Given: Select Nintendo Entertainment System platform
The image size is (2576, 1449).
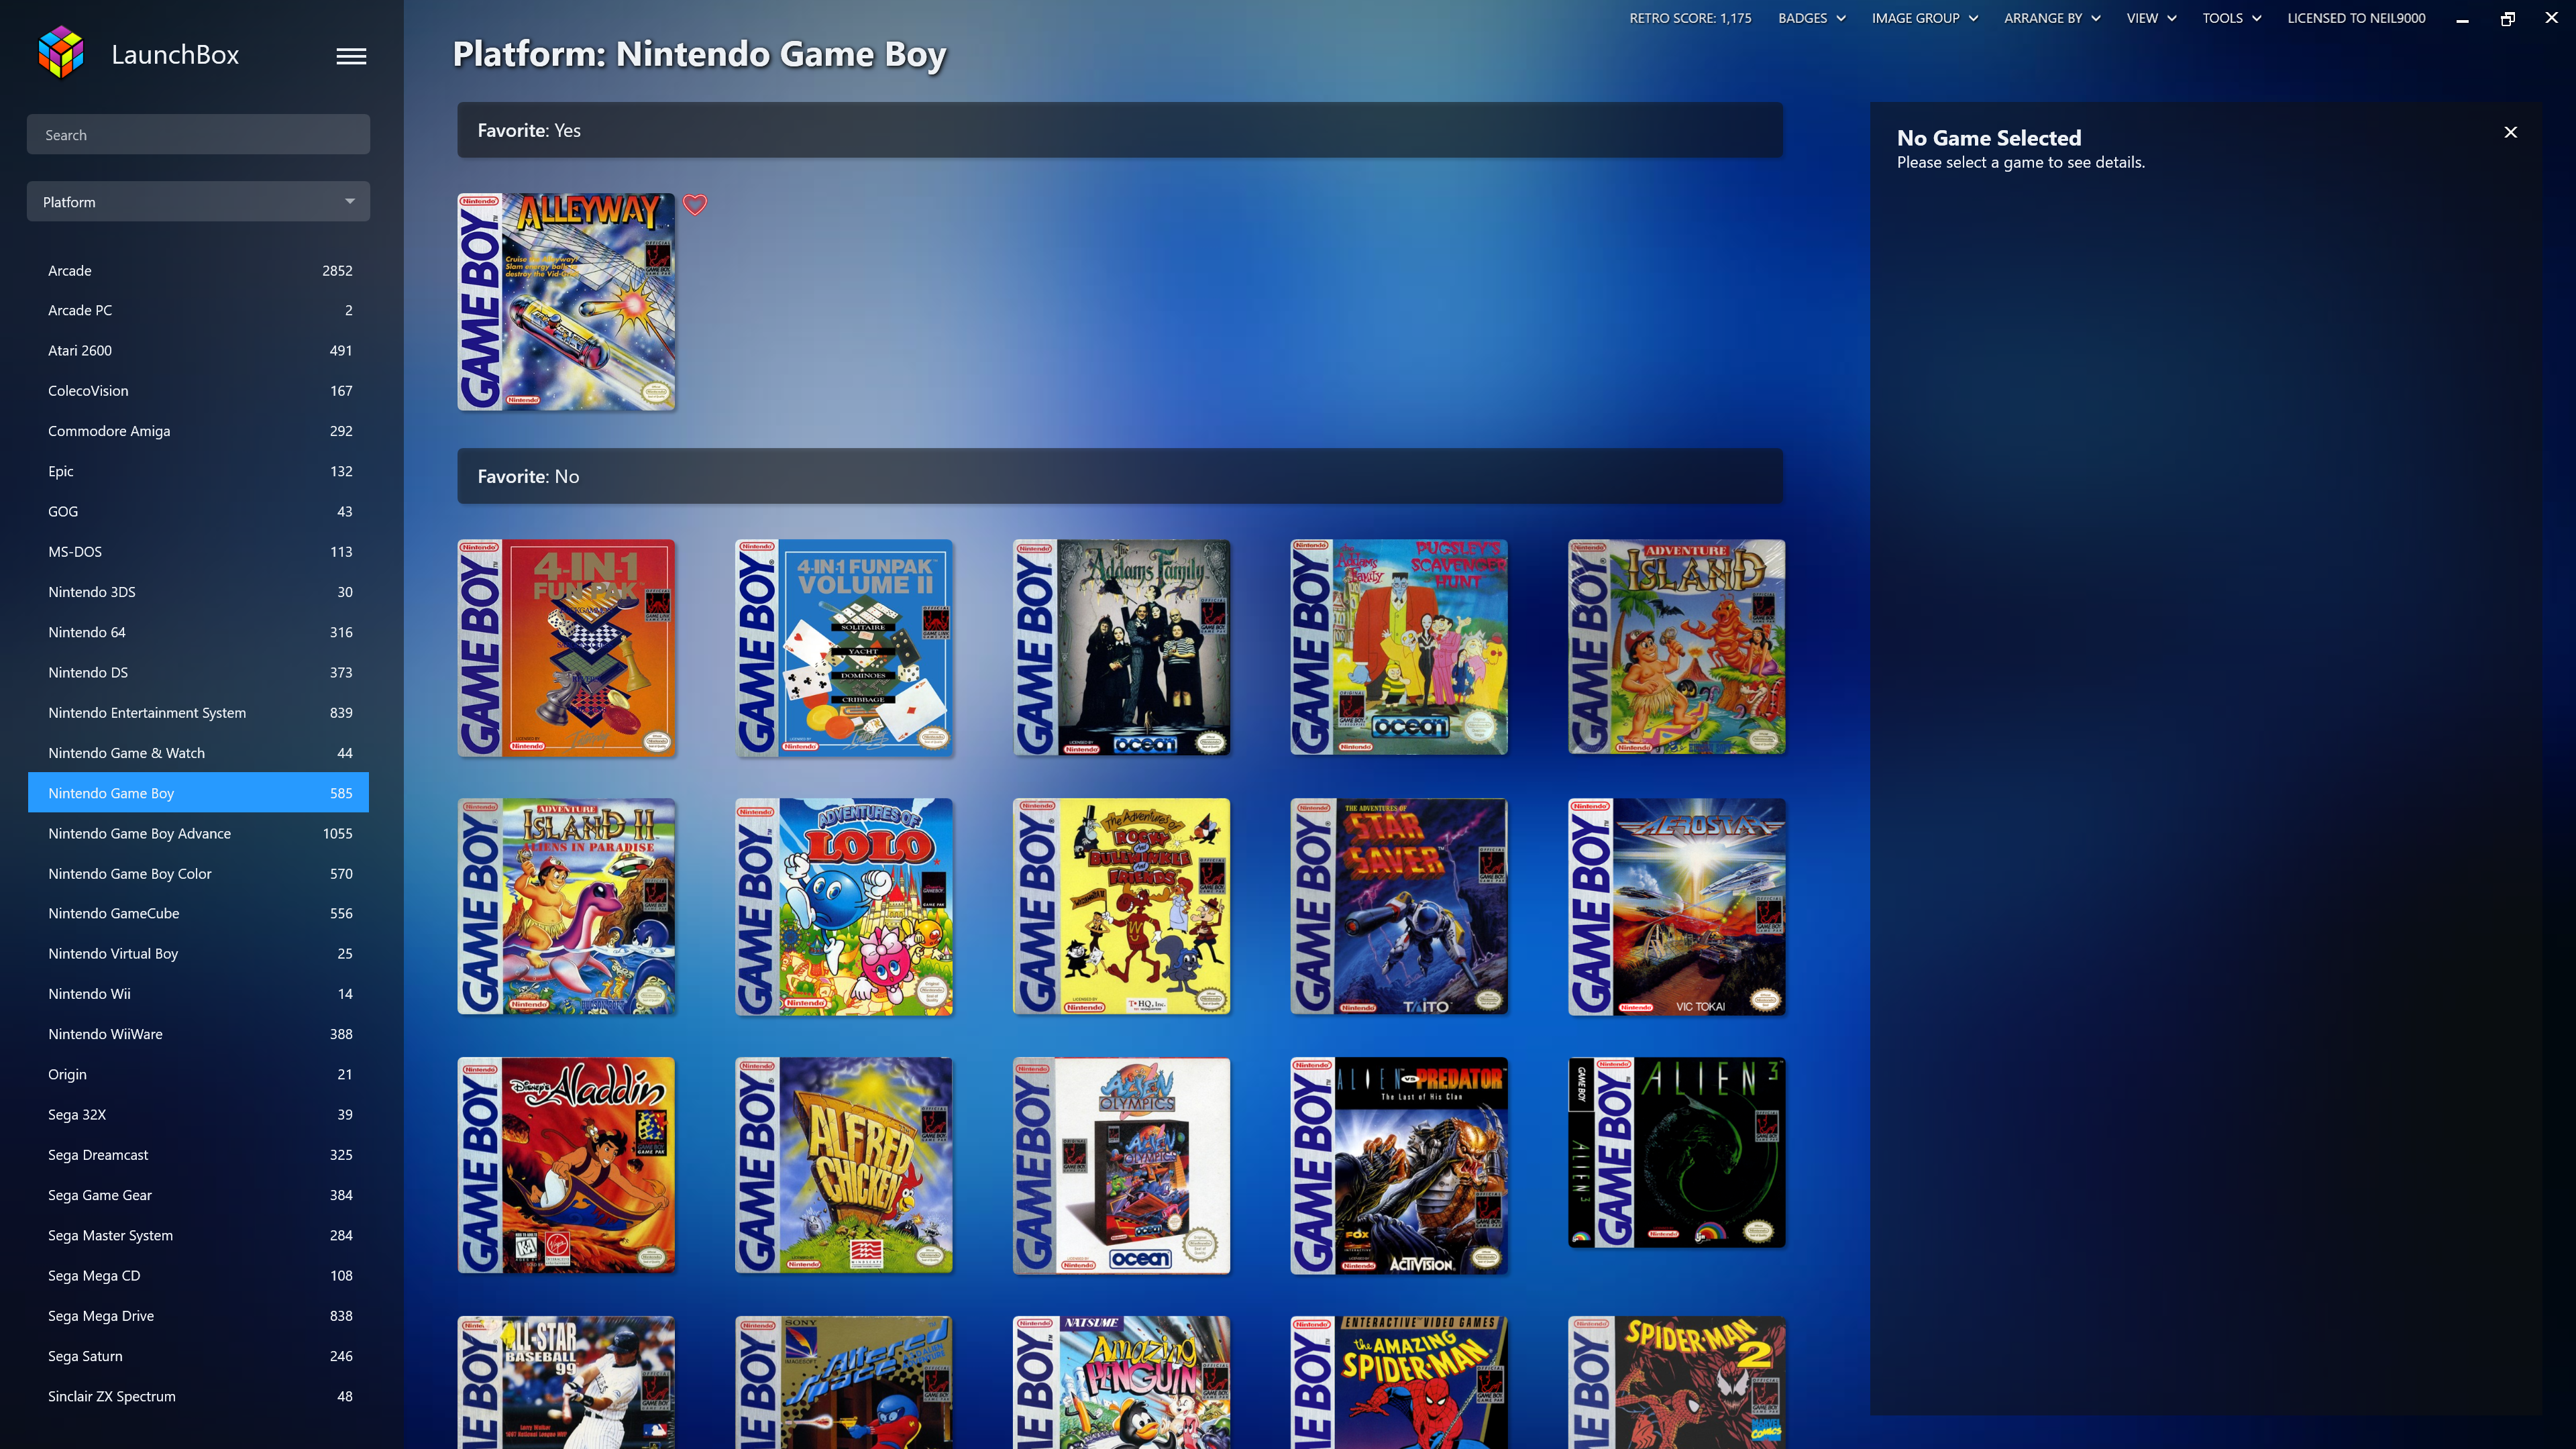Looking at the screenshot, I should [198, 713].
